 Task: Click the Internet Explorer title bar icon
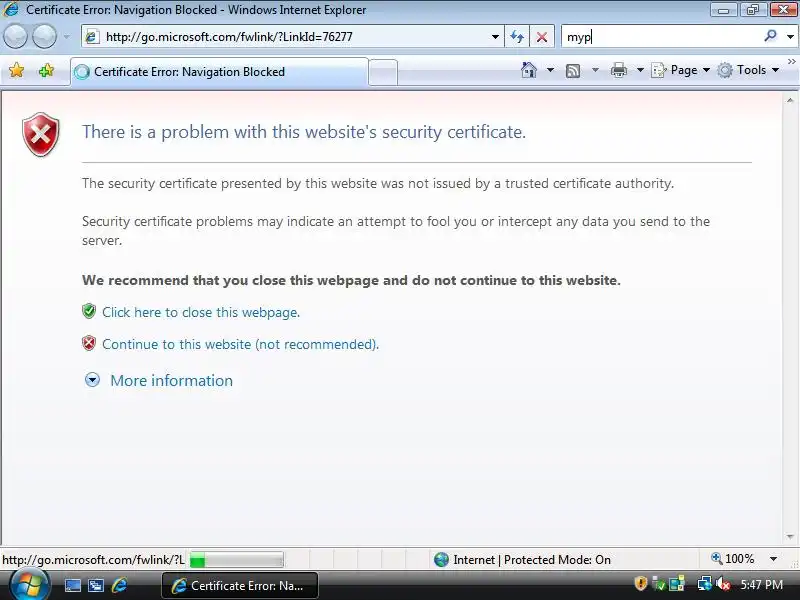(11, 9)
